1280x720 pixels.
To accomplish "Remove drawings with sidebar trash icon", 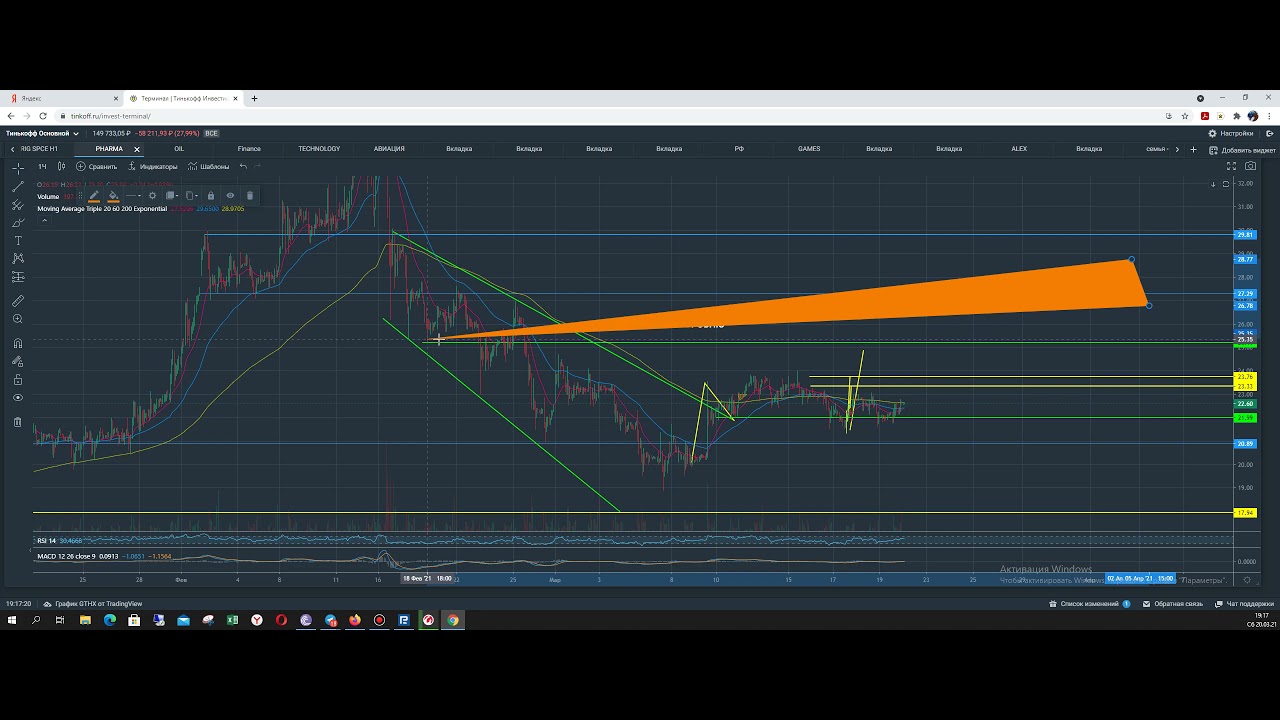I will click(17, 422).
